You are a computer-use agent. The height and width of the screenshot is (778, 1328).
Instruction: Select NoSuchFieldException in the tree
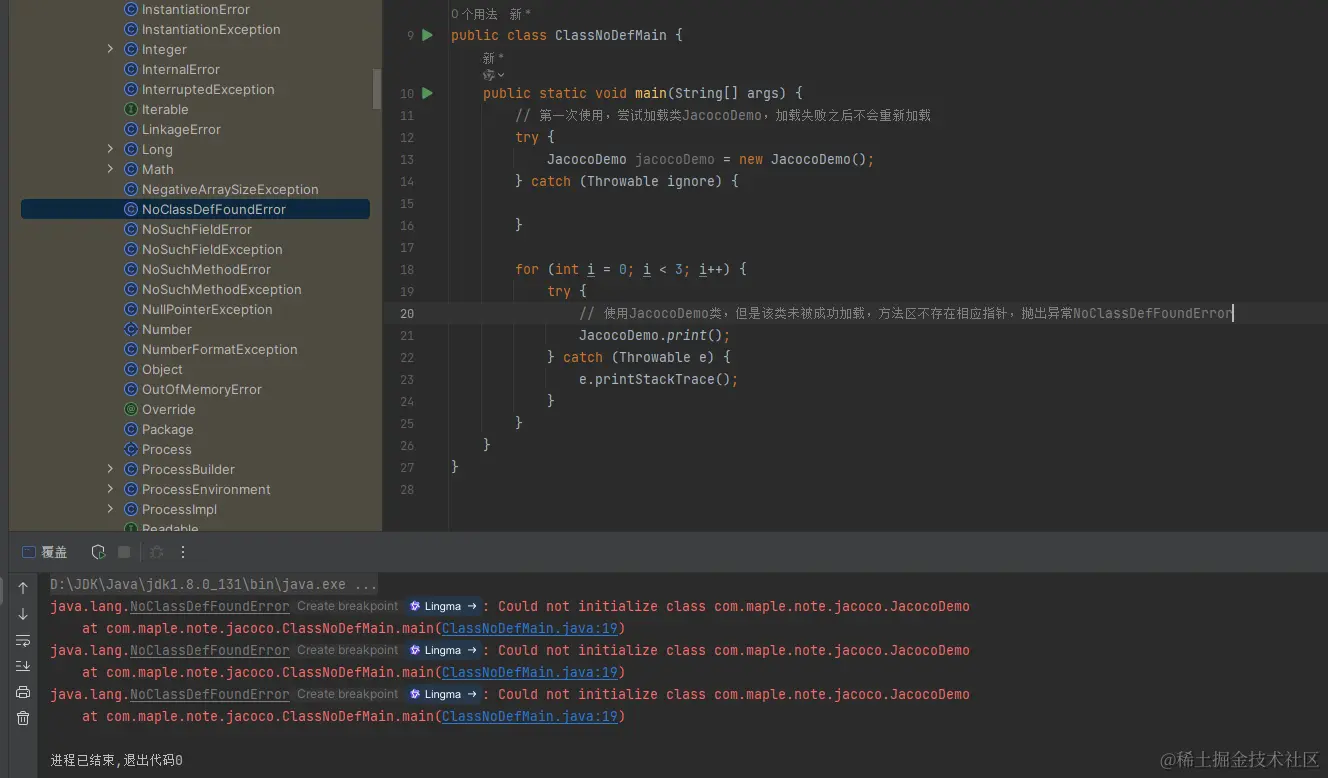pos(212,249)
